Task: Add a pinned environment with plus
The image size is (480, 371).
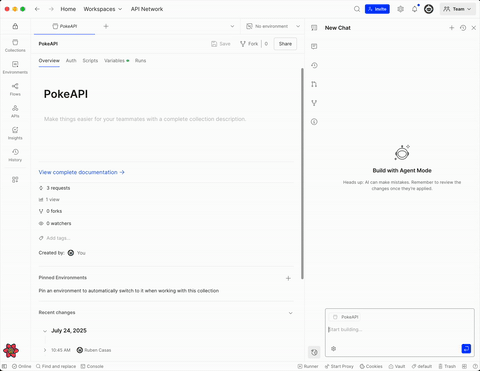Action: click(x=288, y=278)
